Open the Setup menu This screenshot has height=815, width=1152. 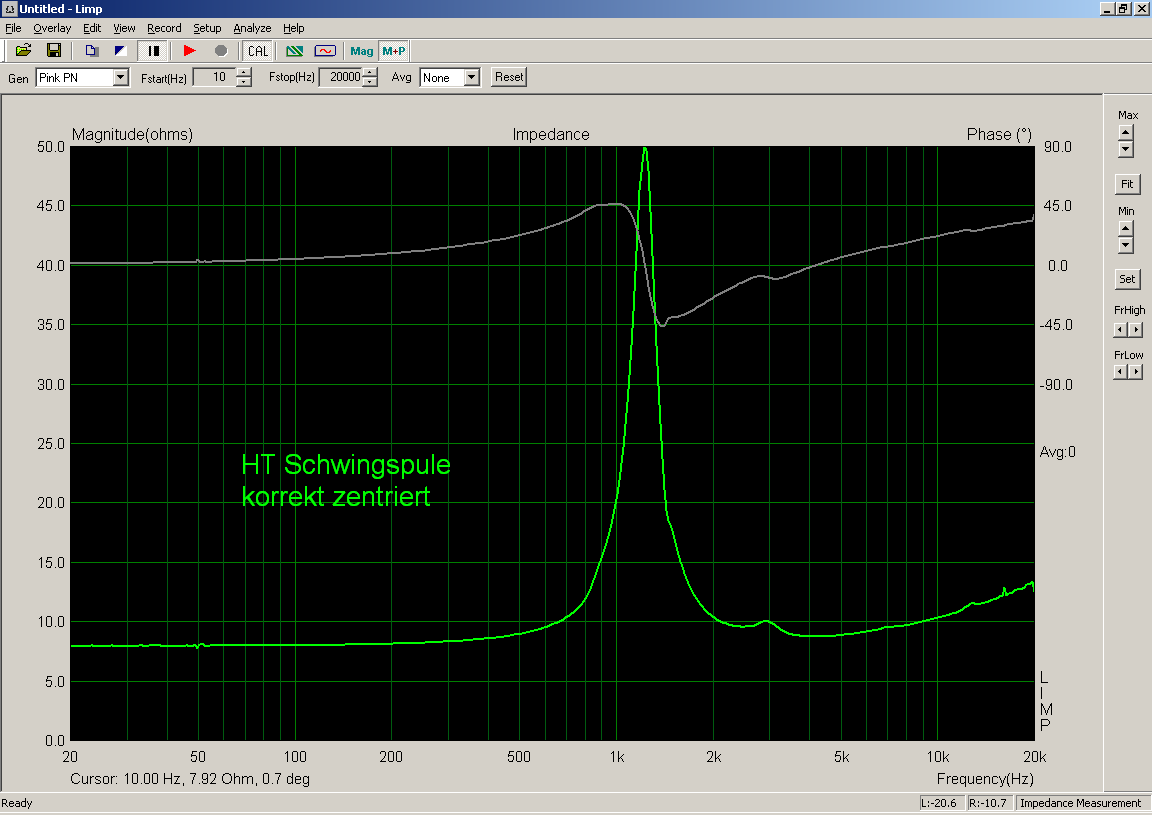pyautogui.click(x=207, y=28)
